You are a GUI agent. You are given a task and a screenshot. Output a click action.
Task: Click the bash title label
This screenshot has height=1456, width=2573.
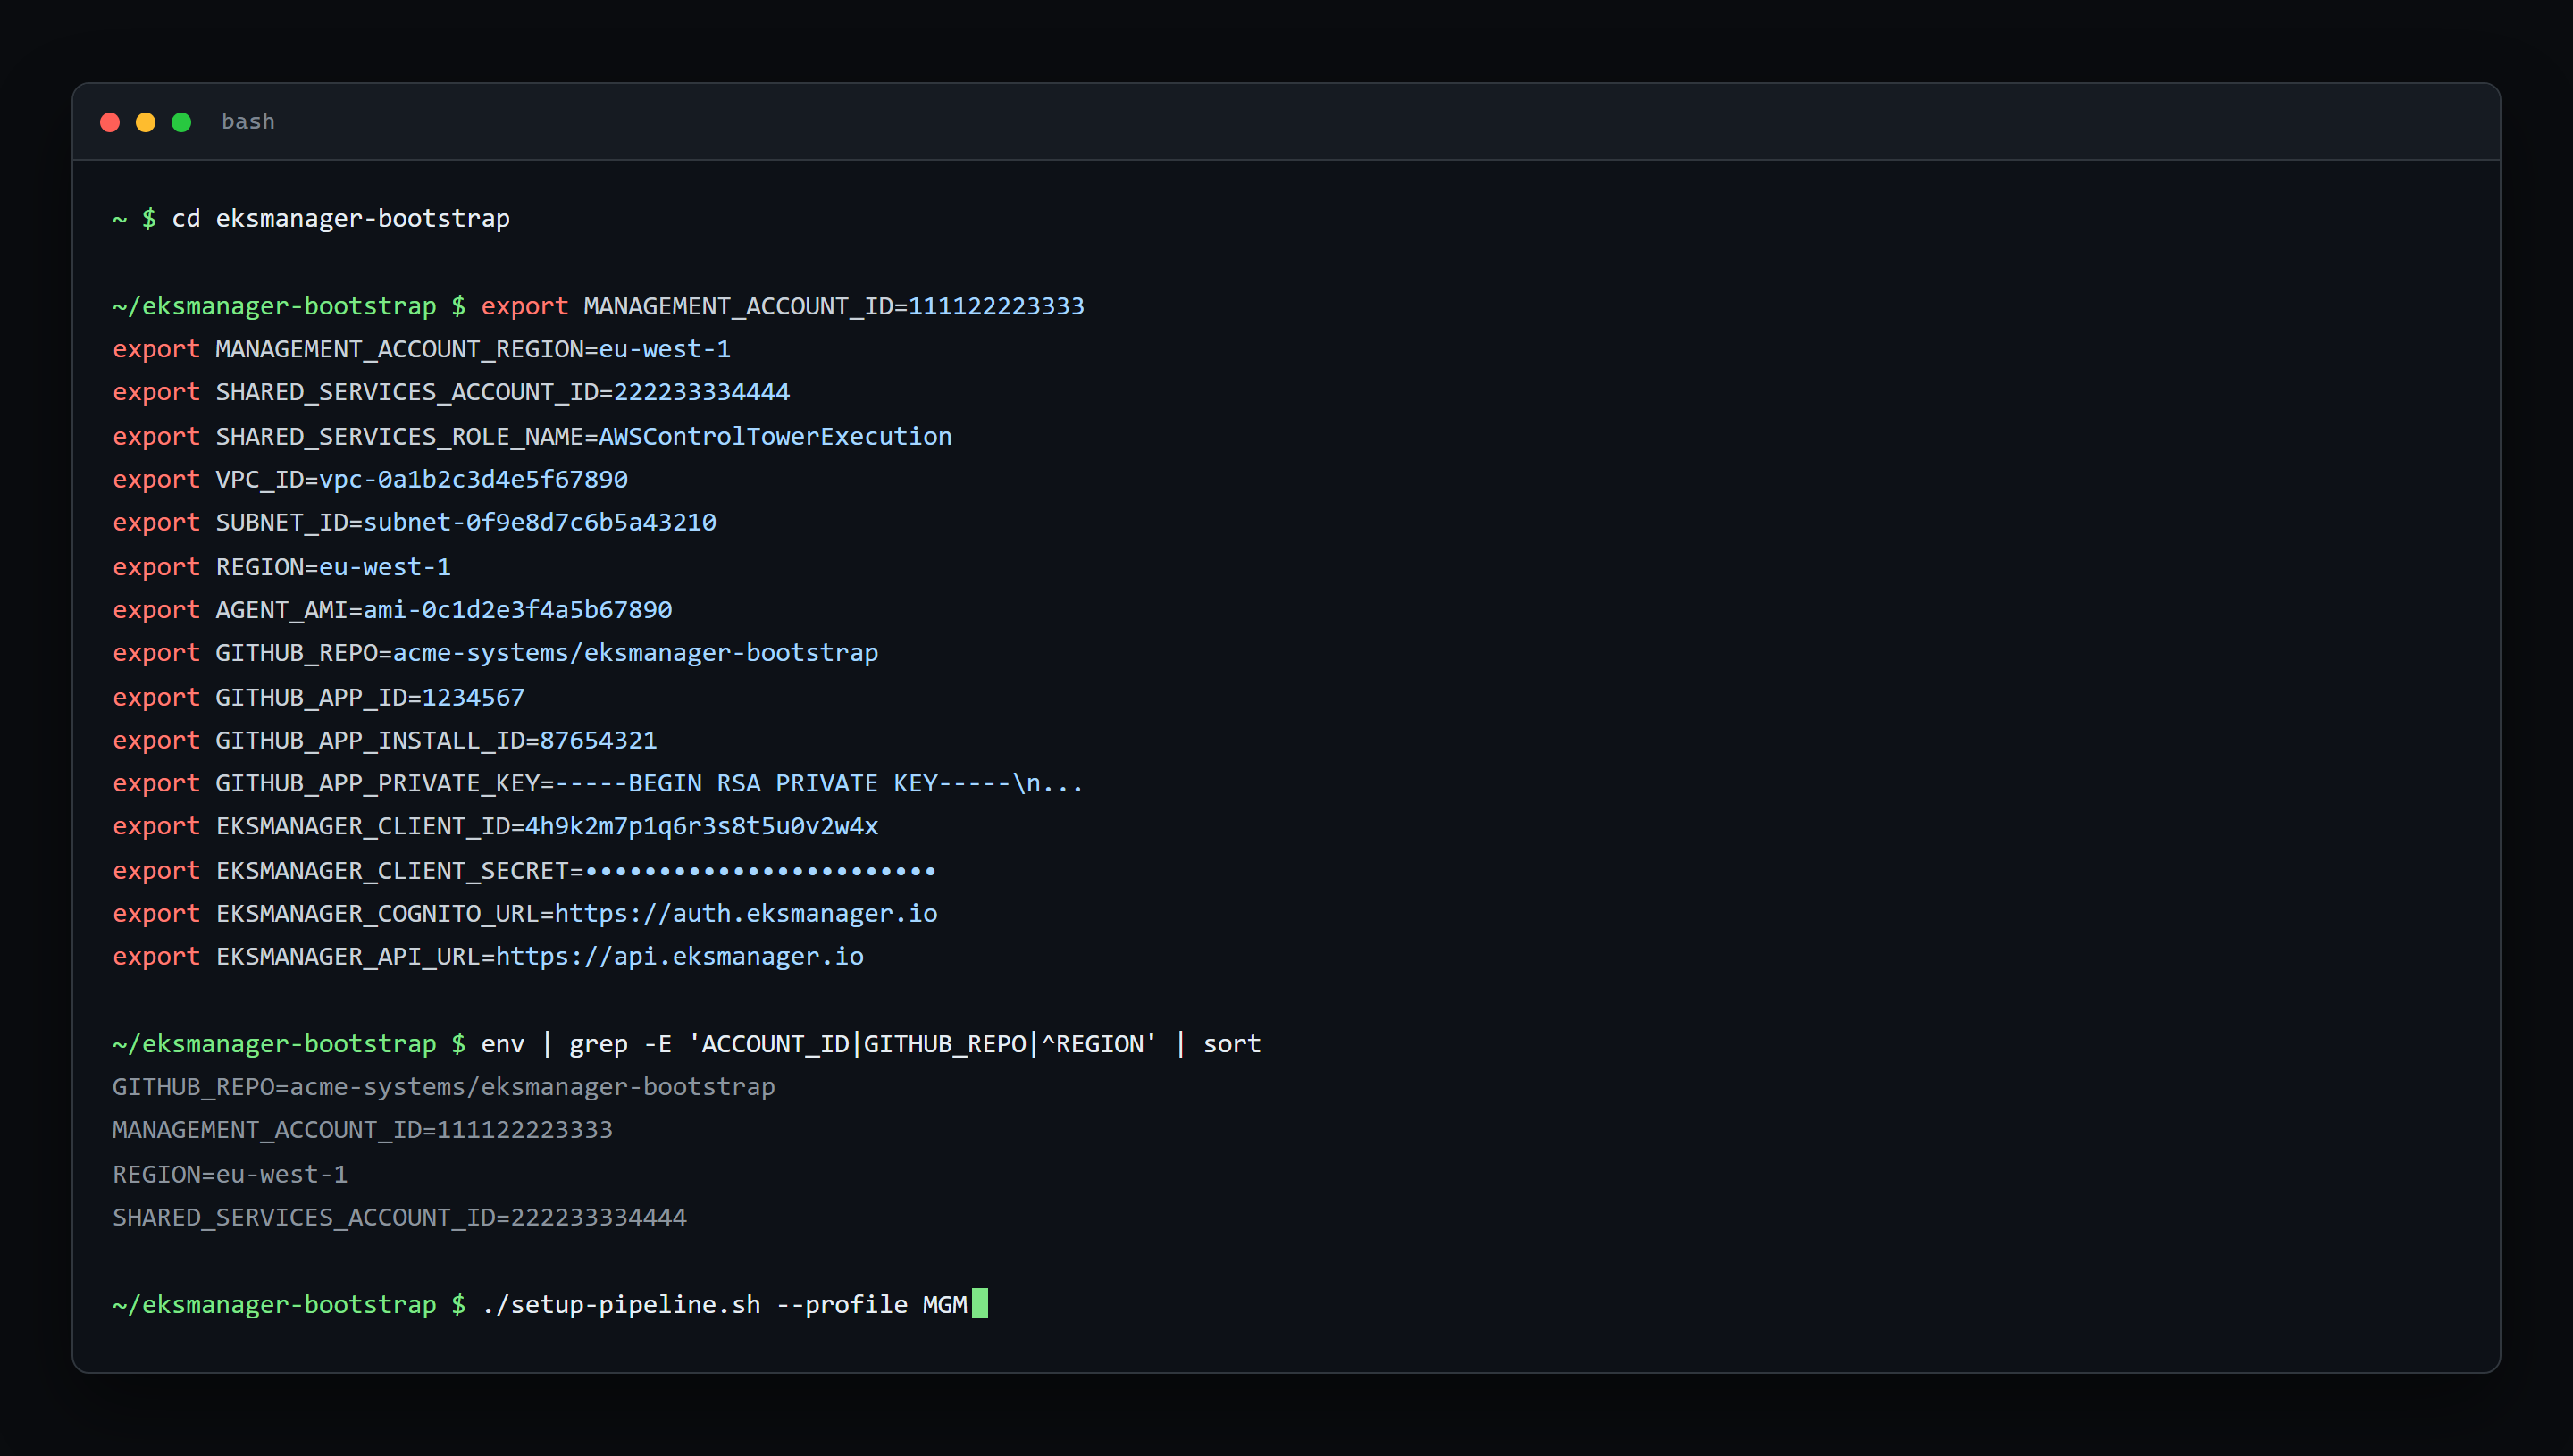[x=248, y=122]
